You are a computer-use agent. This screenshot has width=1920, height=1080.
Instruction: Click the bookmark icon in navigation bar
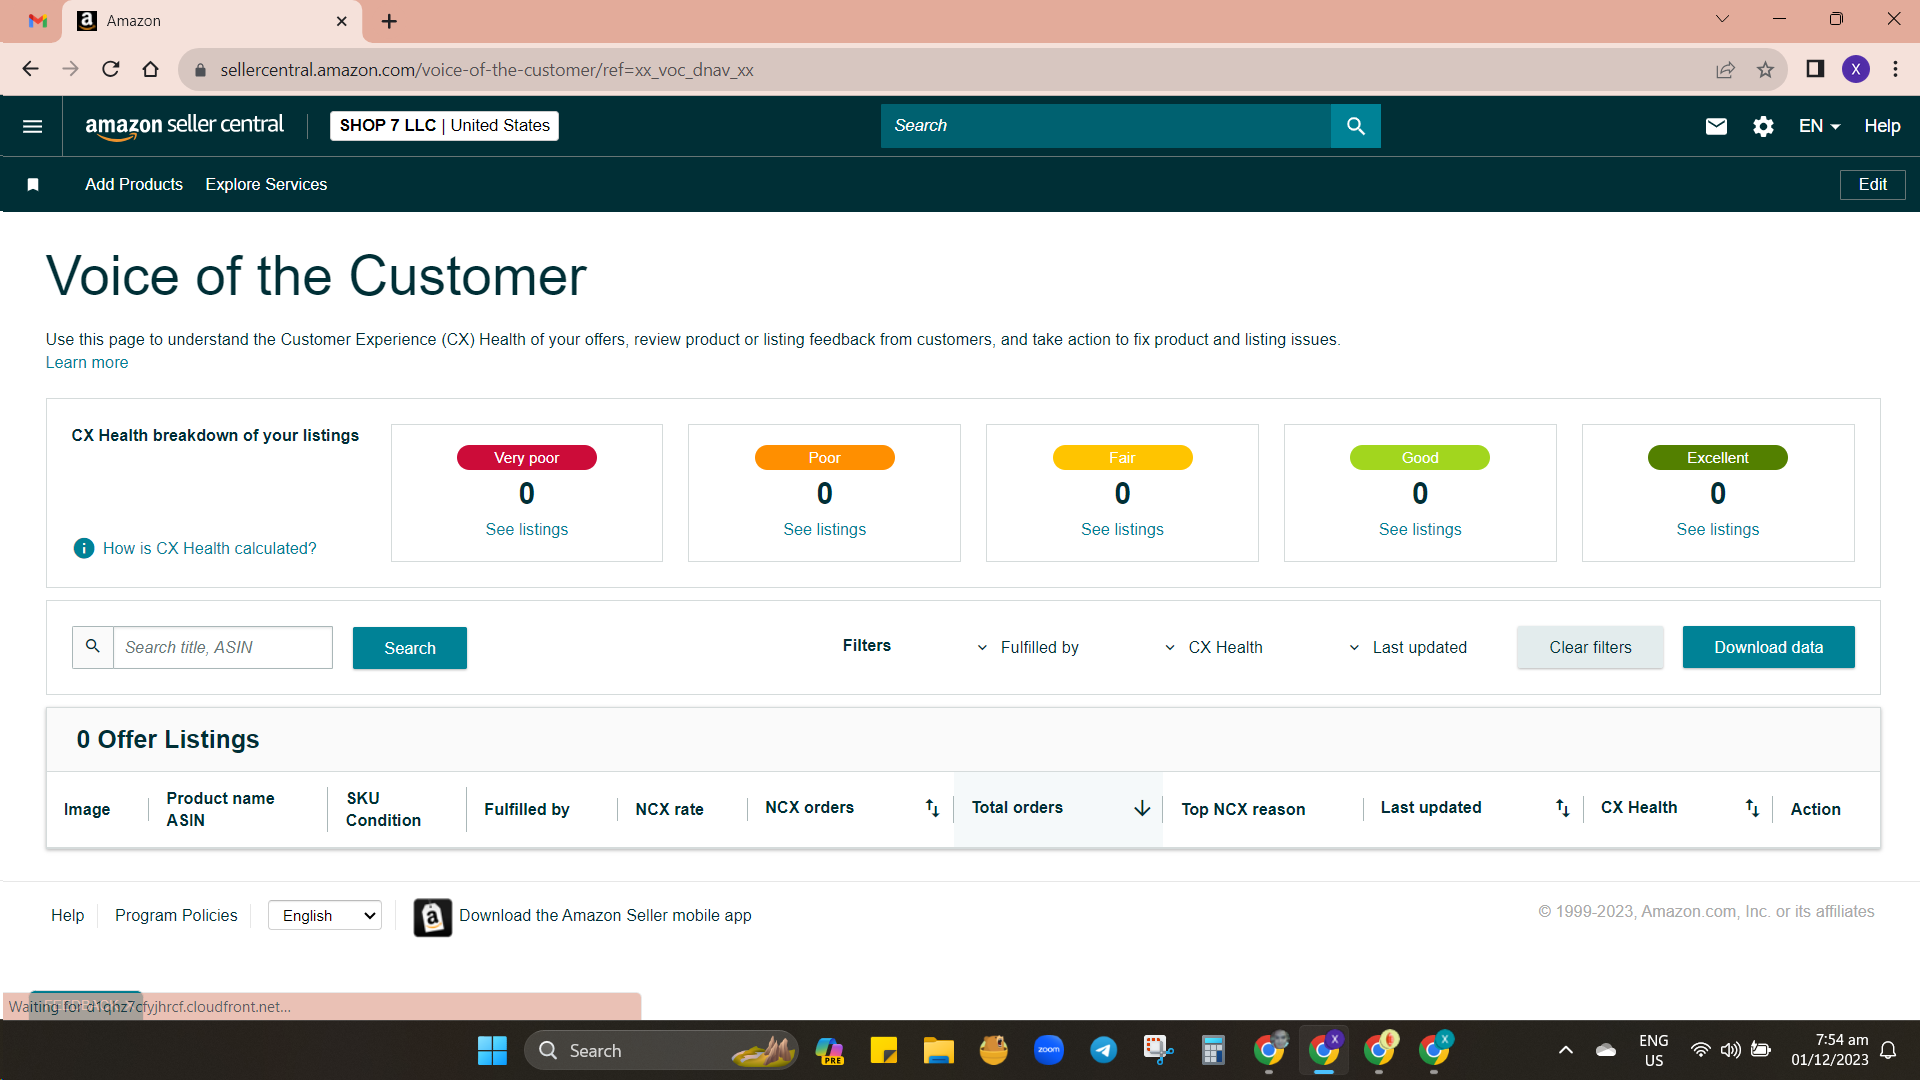coord(33,184)
